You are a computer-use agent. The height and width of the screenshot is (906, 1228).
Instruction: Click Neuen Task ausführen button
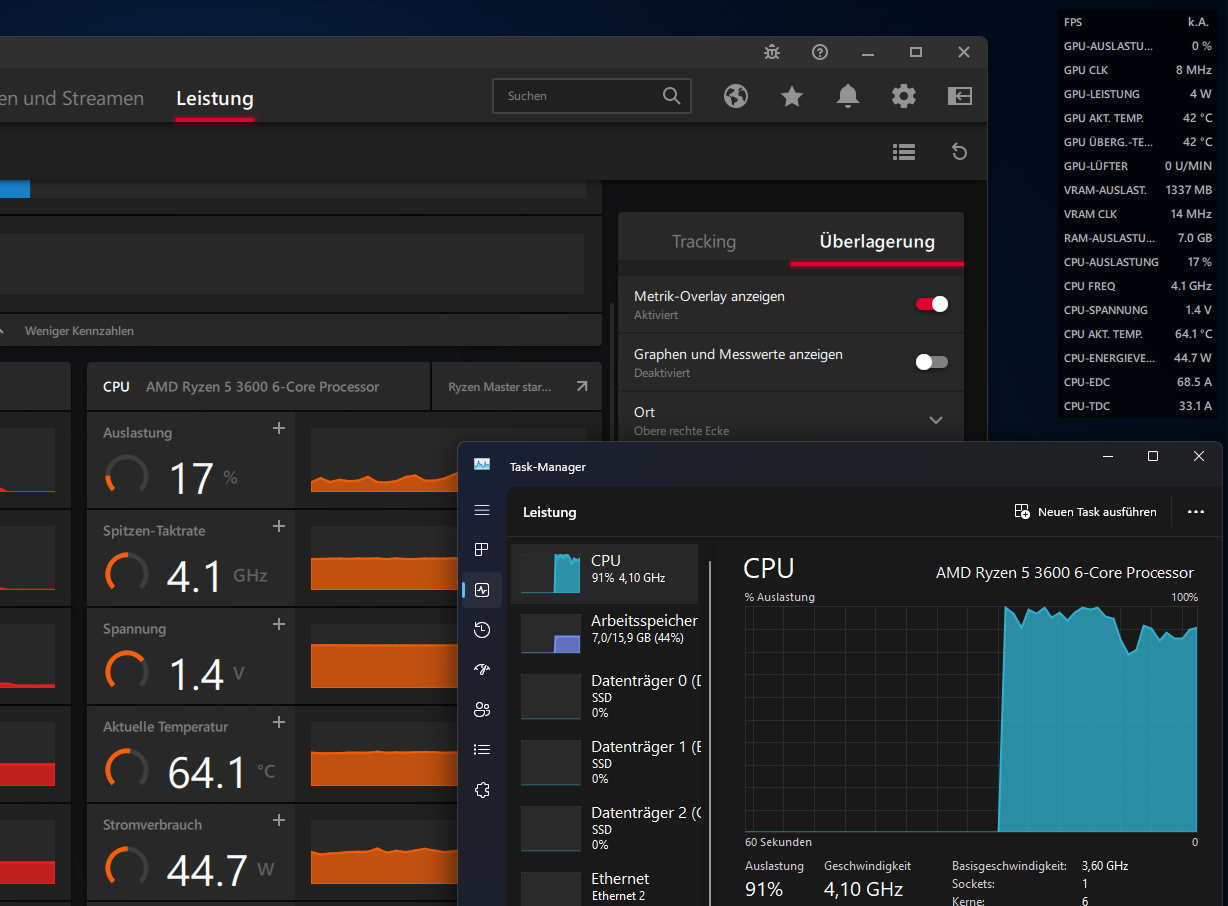1085,511
